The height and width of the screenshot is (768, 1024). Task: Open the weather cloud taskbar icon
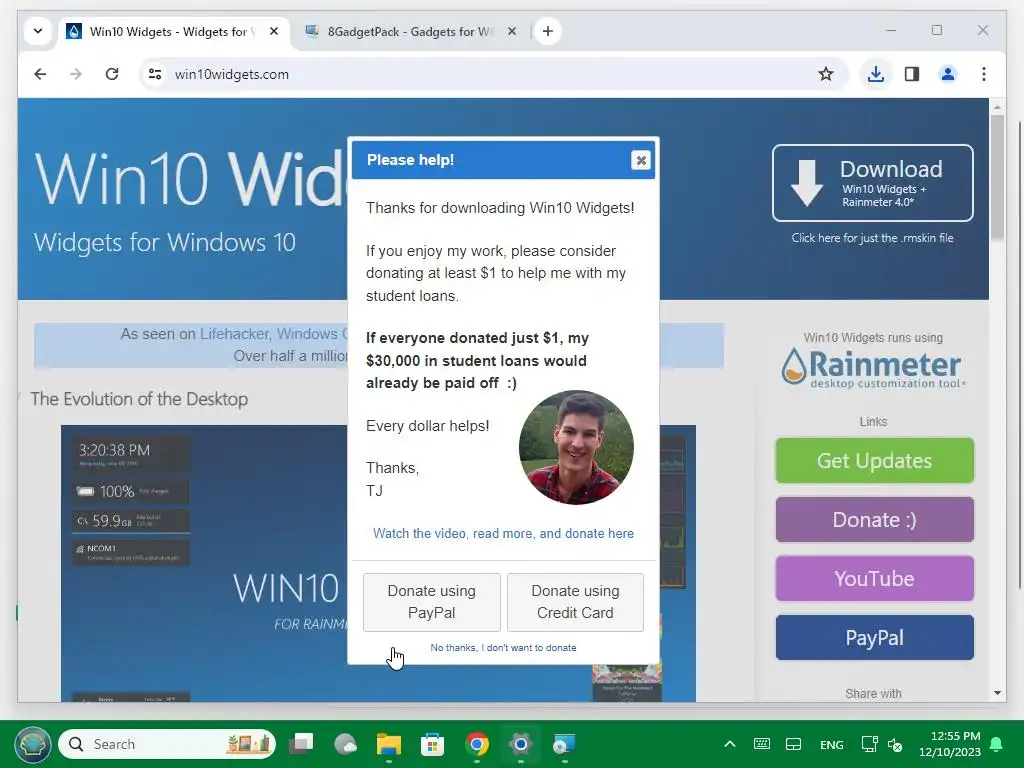tap(345, 744)
